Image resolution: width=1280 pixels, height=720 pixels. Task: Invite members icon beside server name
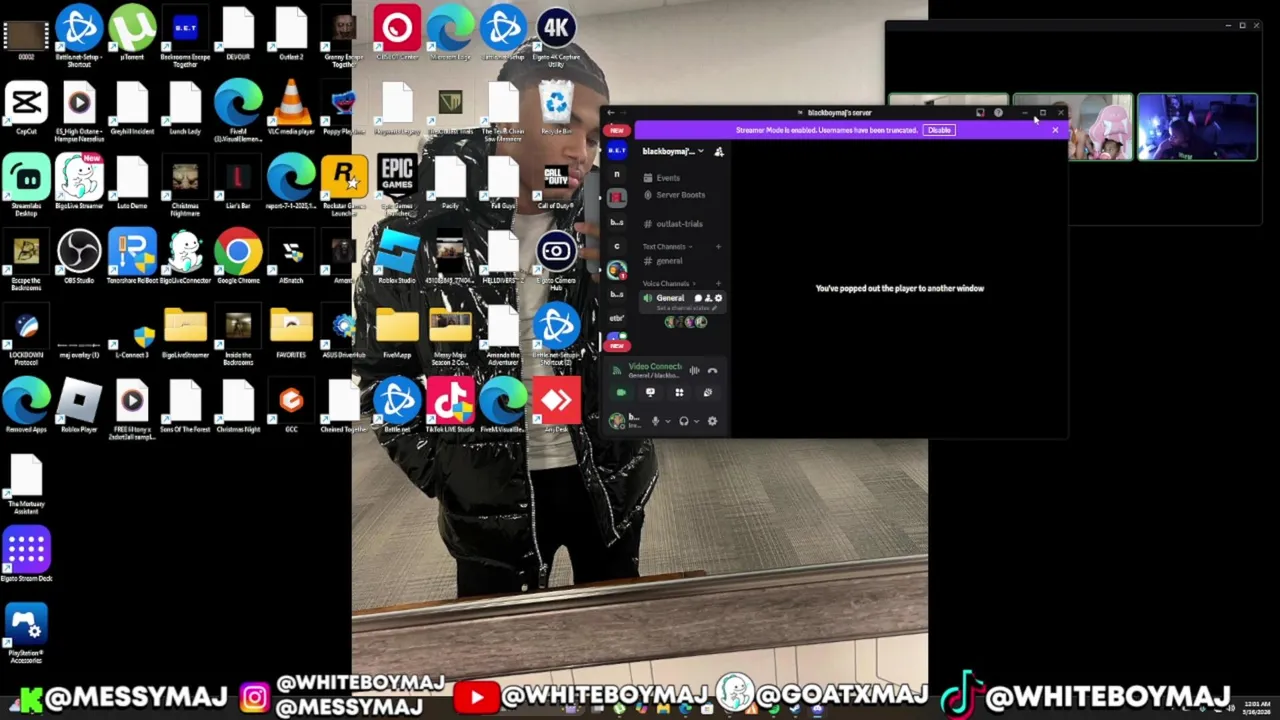coord(719,152)
